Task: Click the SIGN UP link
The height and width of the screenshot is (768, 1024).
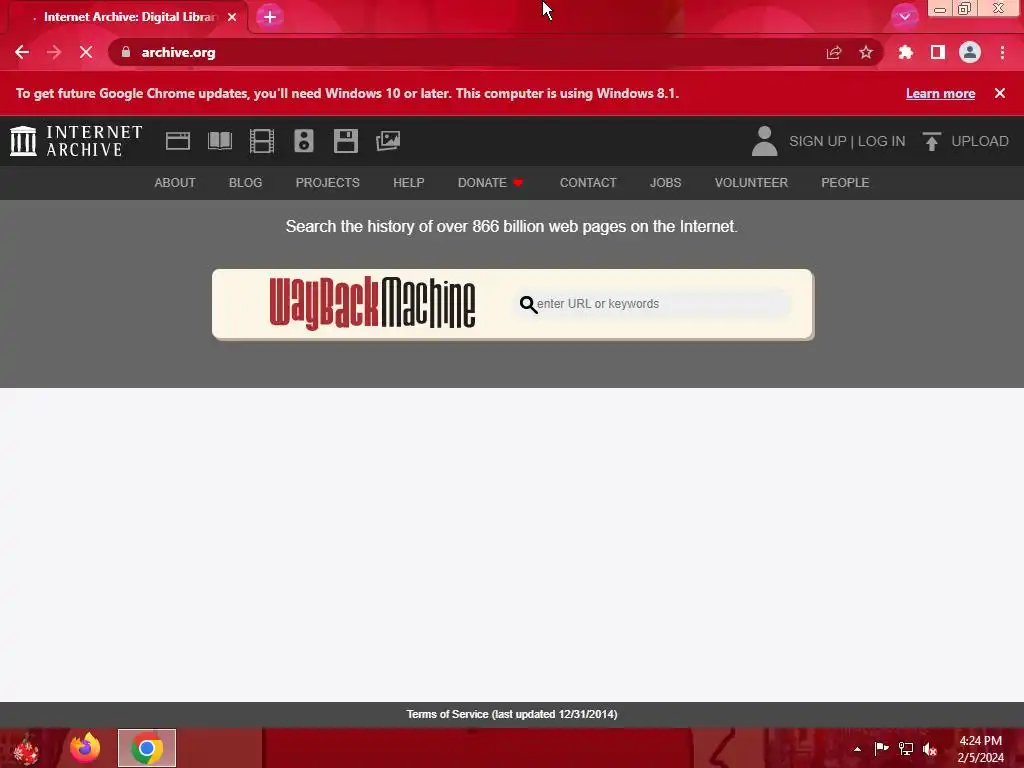Action: coord(817,141)
